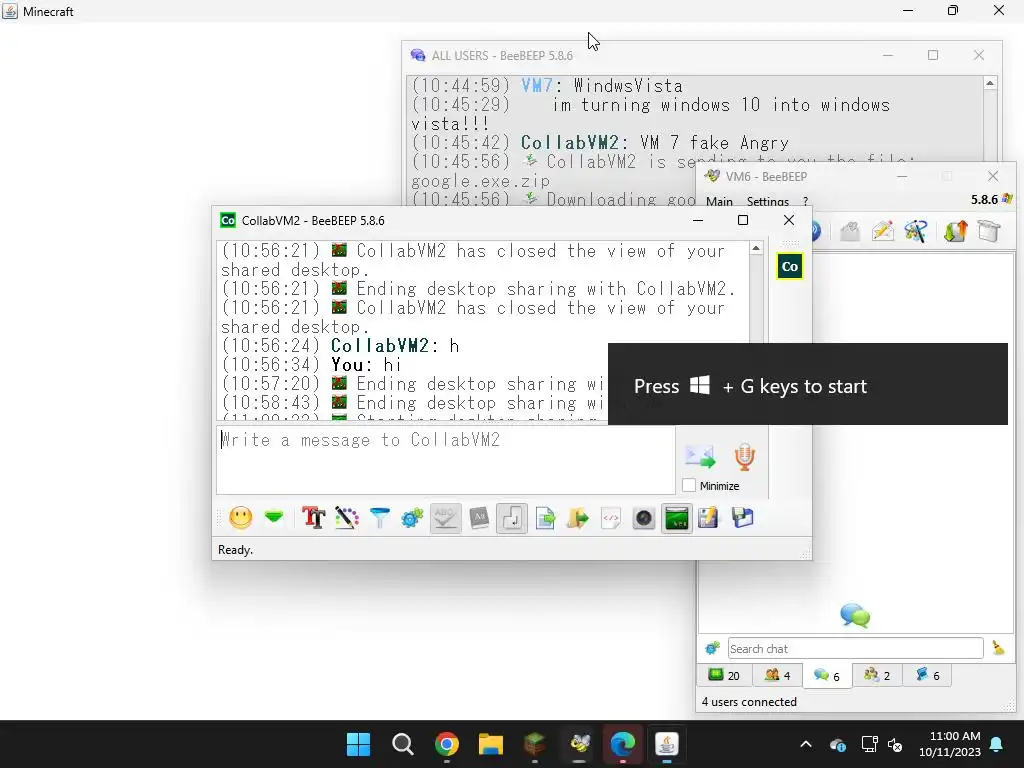
Task: Click the blue funnel filter icon
Action: pyautogui.click(x=379, y=518)
